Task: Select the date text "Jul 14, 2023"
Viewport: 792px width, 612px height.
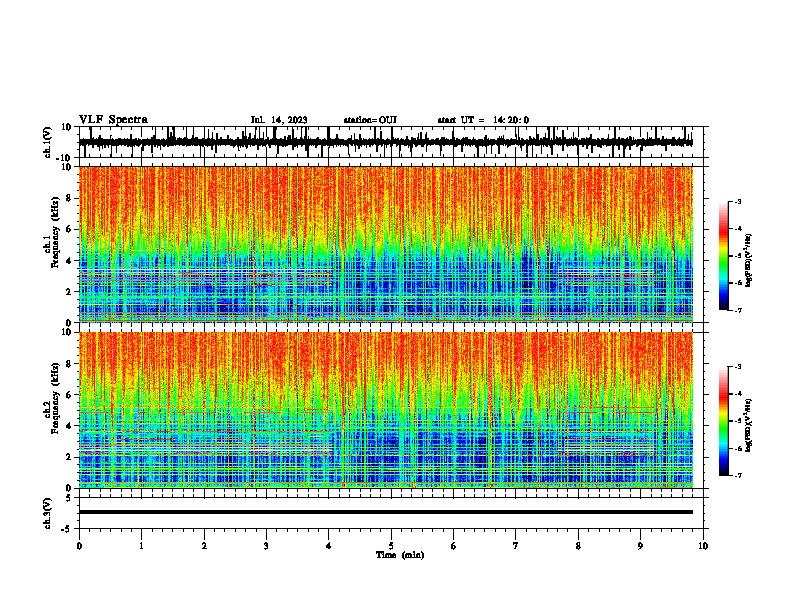Action: click(279, 120)
